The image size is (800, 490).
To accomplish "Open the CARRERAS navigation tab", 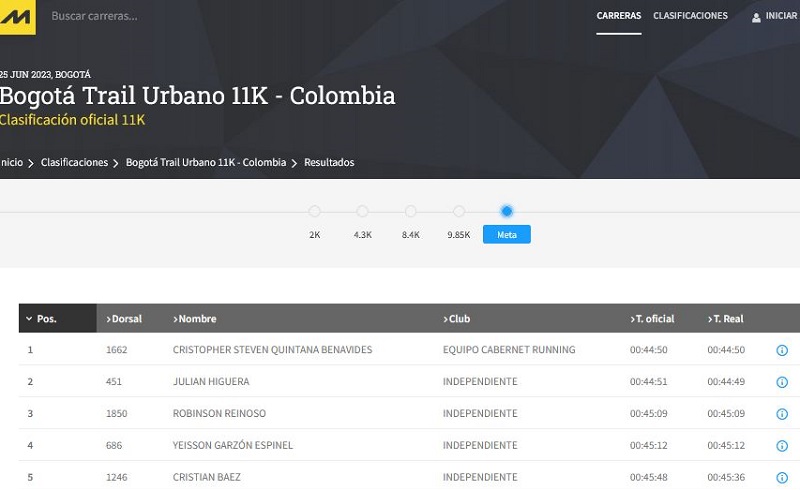I will point(618,16).
